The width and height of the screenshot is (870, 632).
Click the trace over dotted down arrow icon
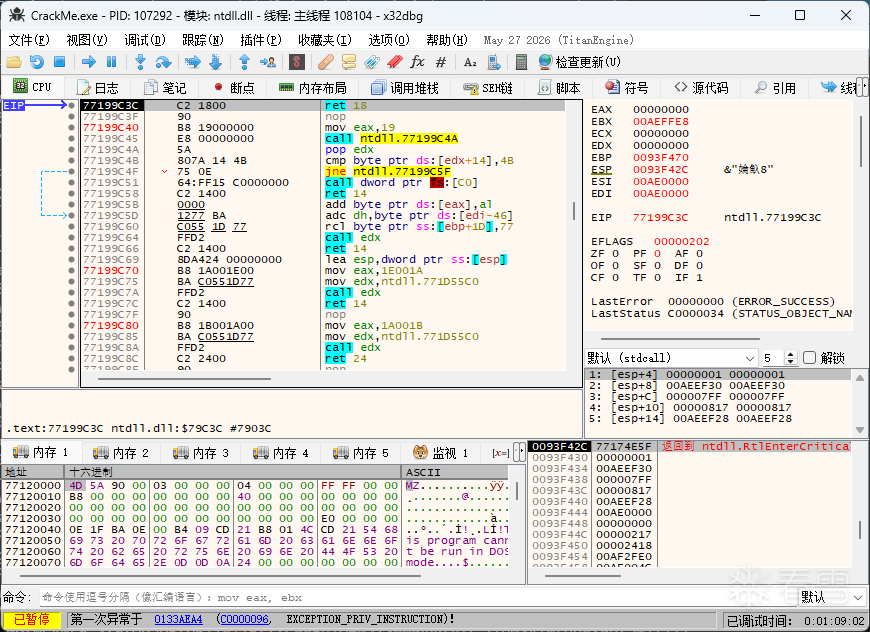click(215, 62)
